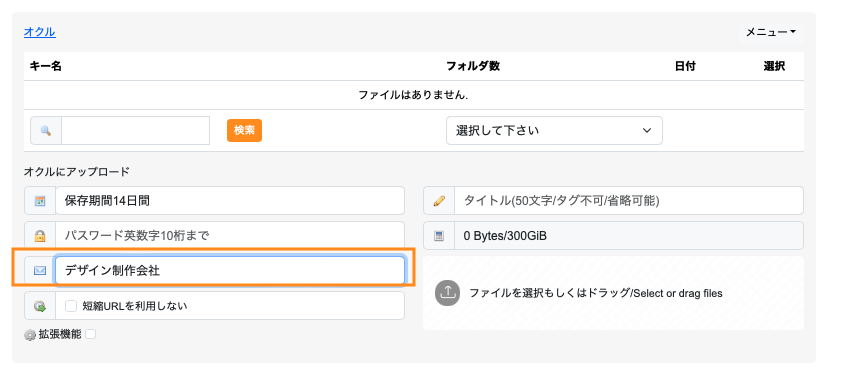Click the file drop zone area
This screenshot has width=846, height=380.
[x=613, y=293]
